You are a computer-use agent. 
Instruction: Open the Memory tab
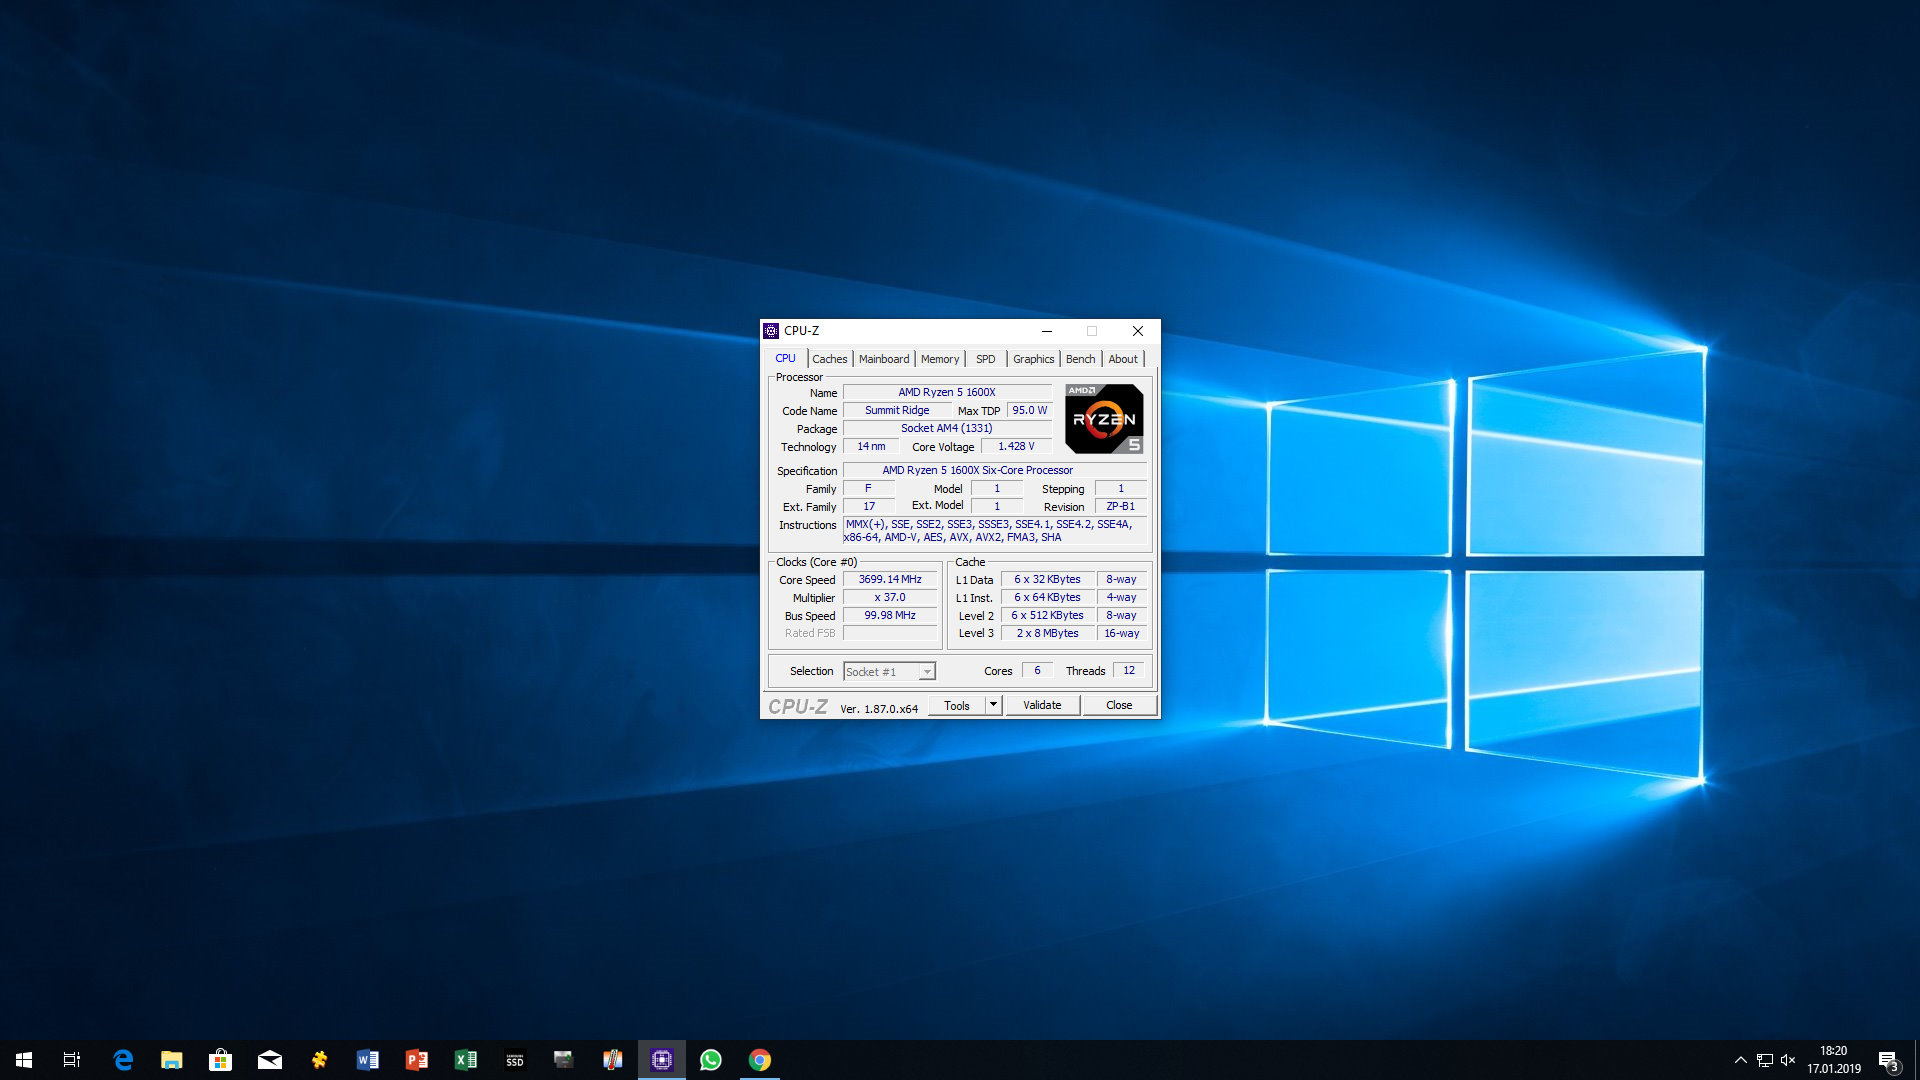coord(939,359)
